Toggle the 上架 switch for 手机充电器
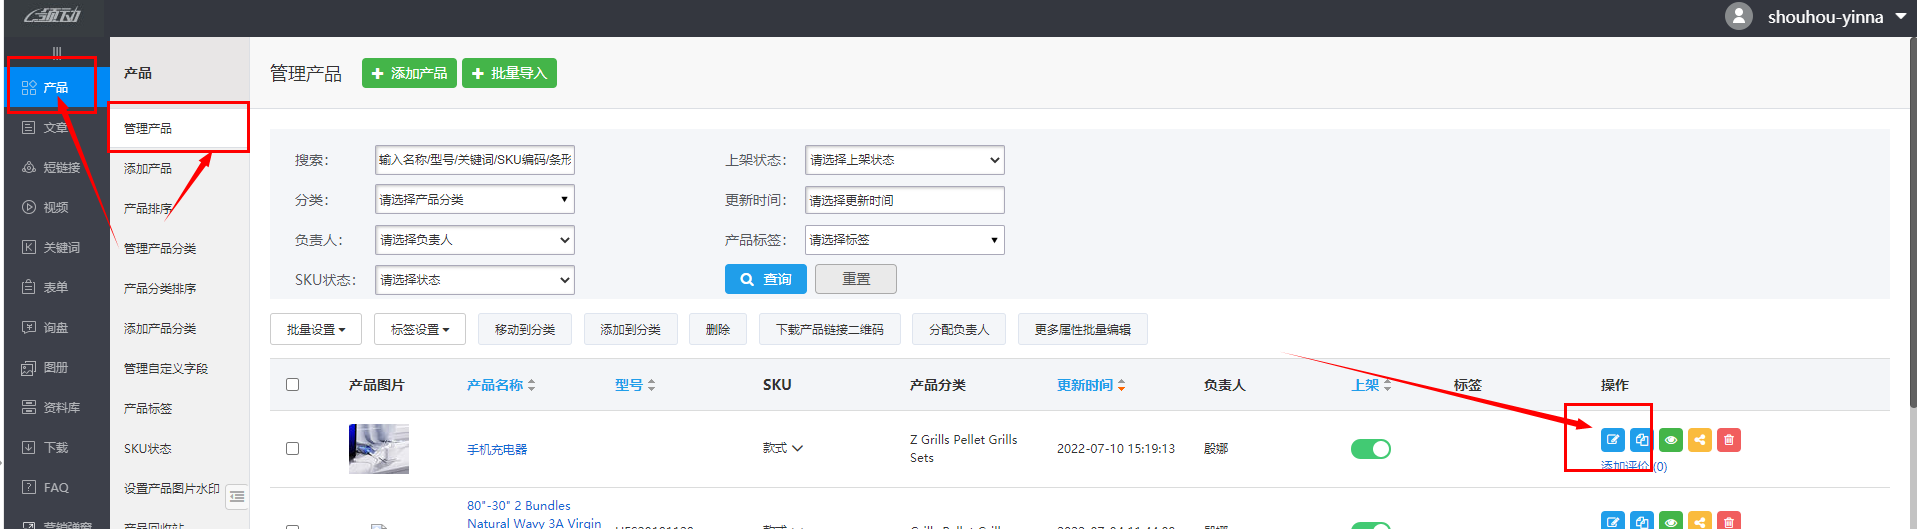 [1370, 449]
